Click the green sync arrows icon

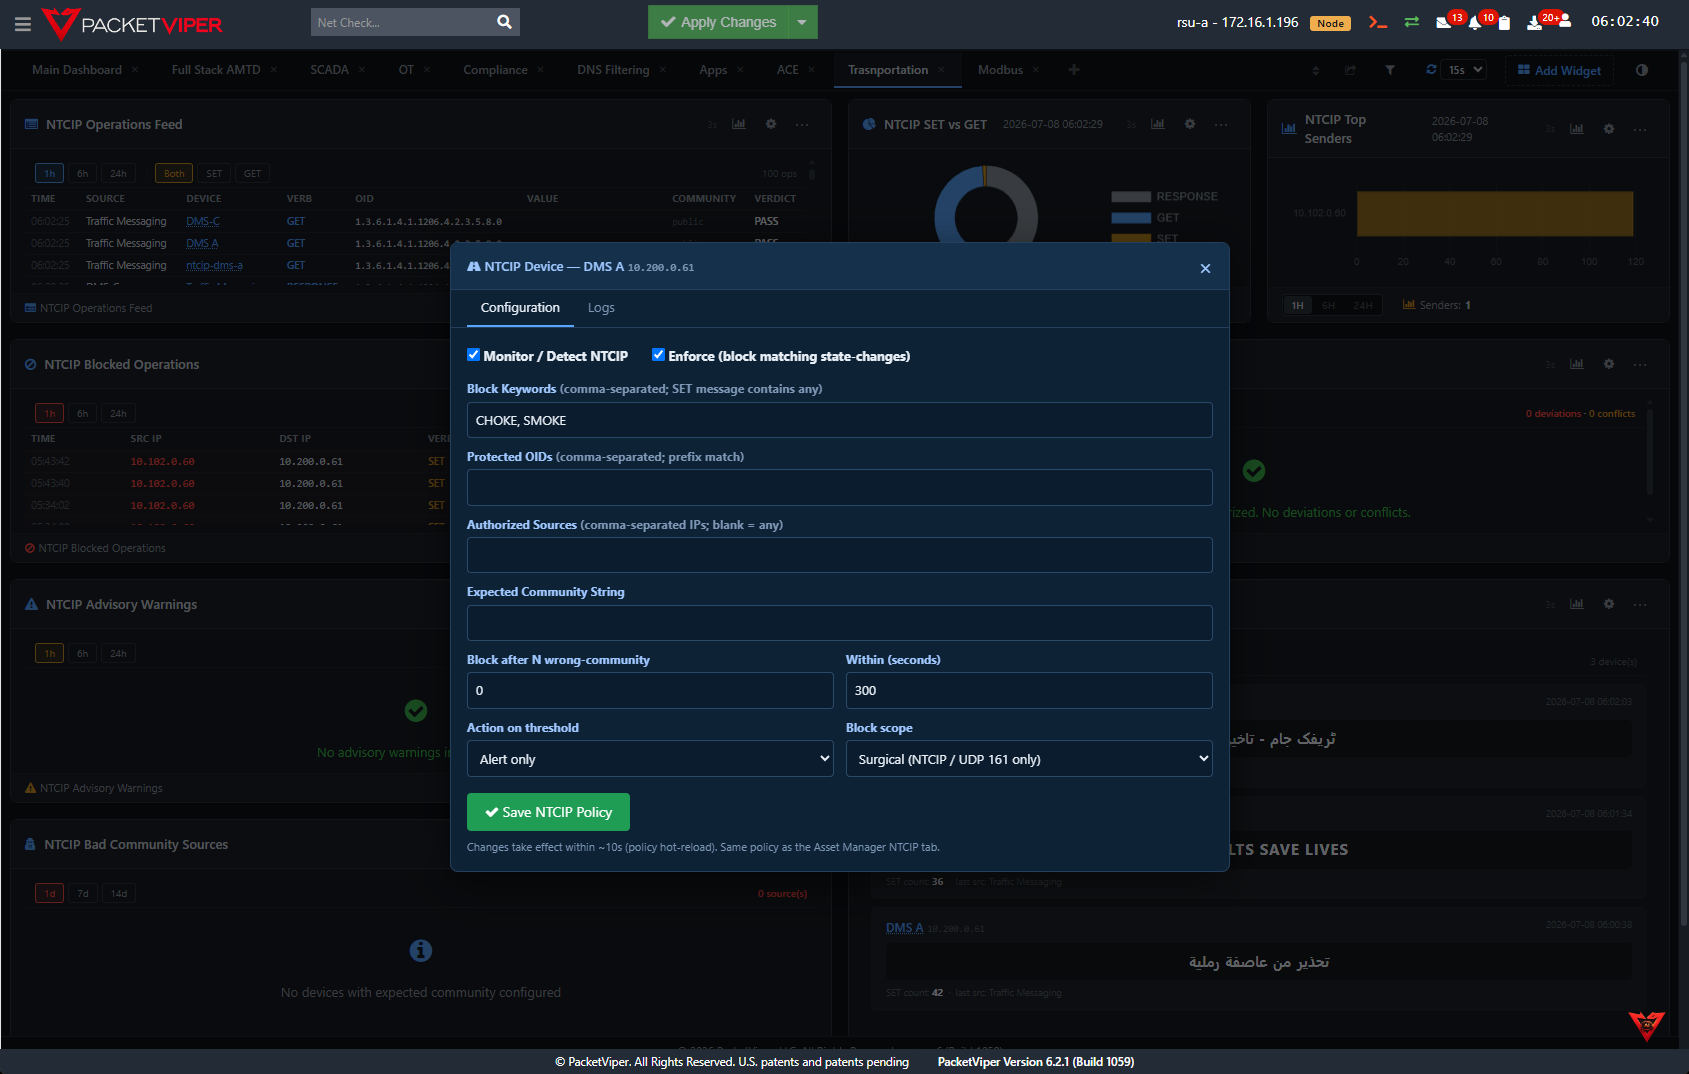pos(1412,22)
